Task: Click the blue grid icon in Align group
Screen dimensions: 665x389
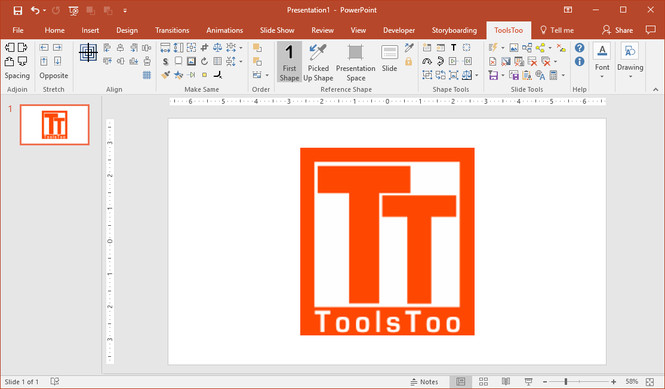Action: (147, 75)
